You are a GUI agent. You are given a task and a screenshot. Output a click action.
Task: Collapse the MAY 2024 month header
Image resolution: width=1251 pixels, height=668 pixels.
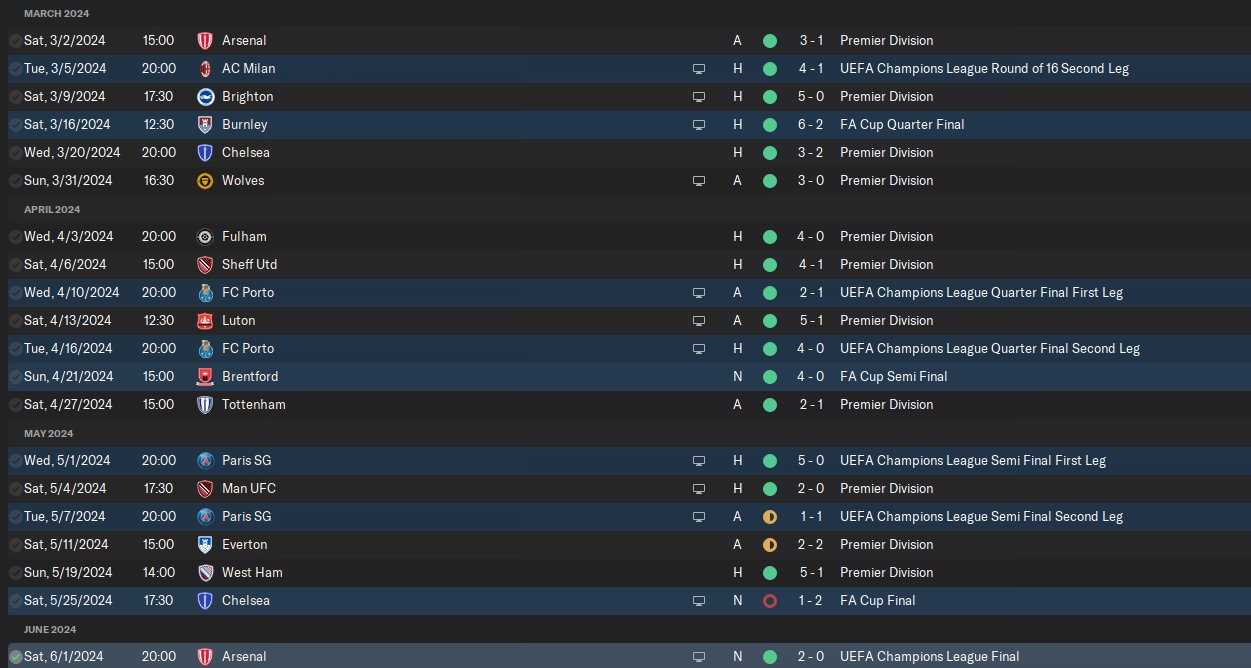49,434
